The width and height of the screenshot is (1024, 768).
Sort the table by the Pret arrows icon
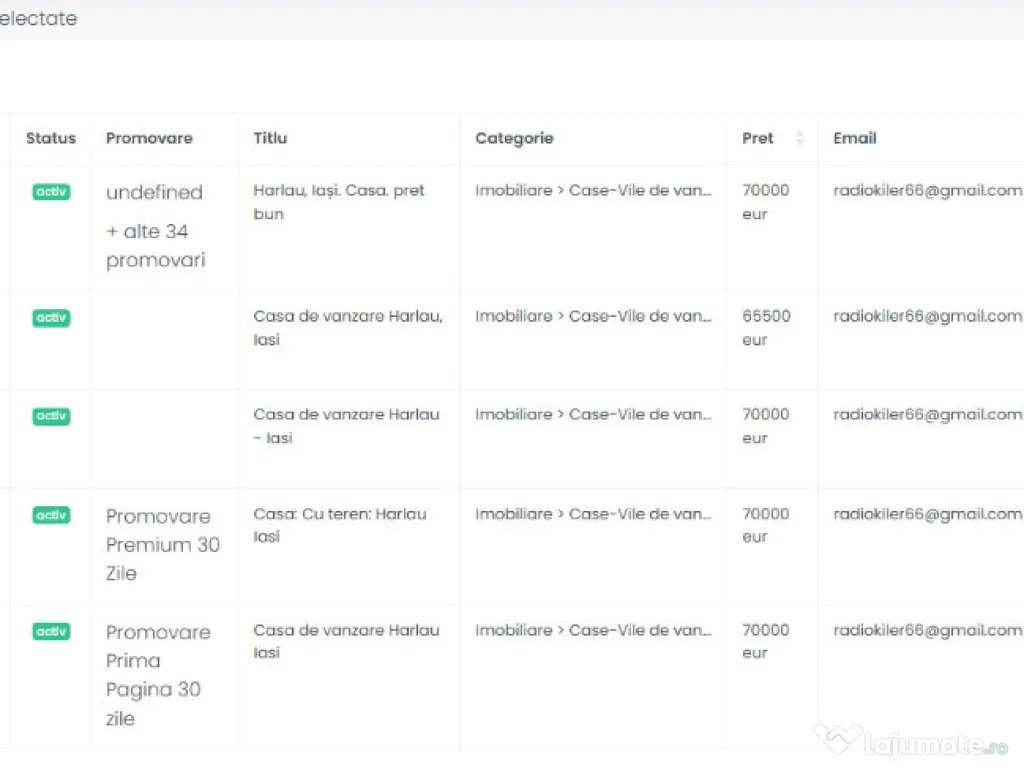pyautogui.click(x=799, y=139)
